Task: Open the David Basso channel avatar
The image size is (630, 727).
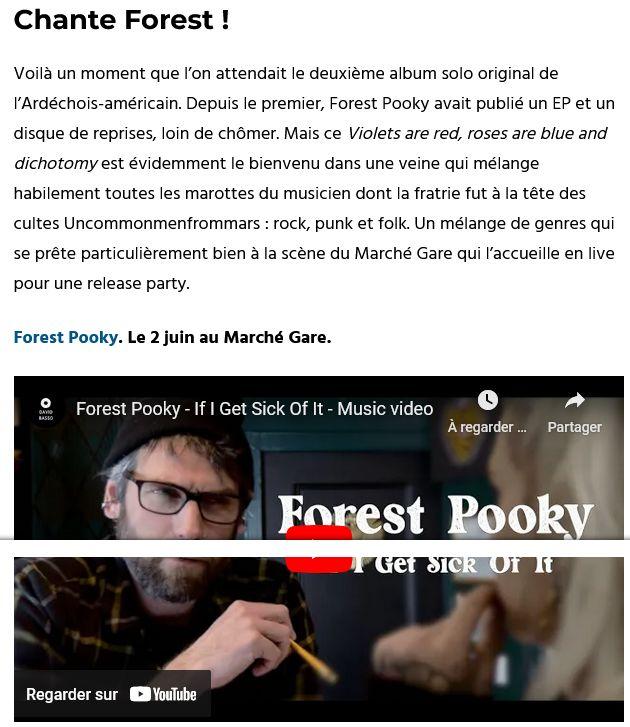Action: coord(45,409)
